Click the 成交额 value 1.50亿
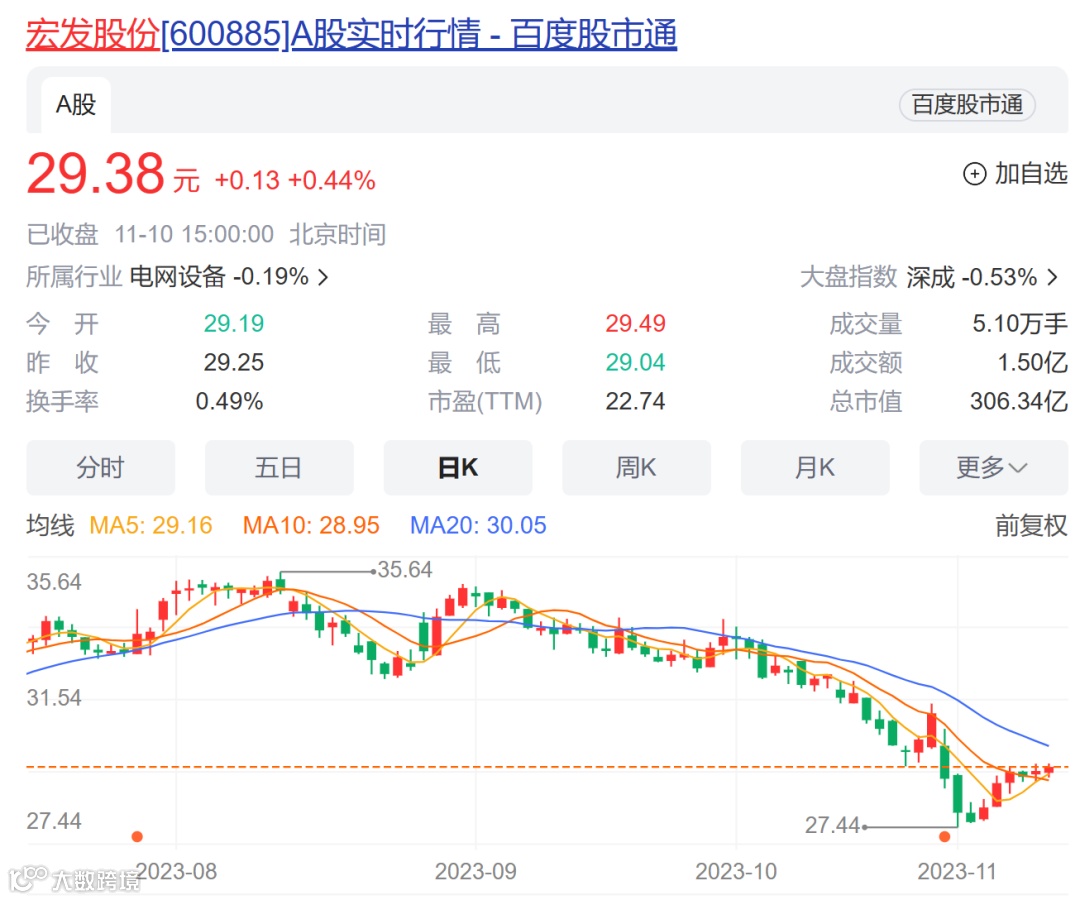 click(1033, 362)
